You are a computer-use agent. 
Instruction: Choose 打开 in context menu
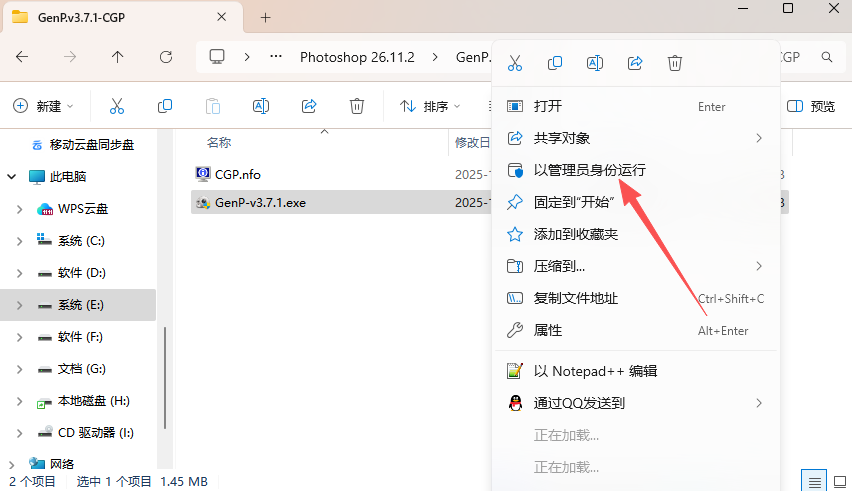pyautogui.click(x=636, y=106)
